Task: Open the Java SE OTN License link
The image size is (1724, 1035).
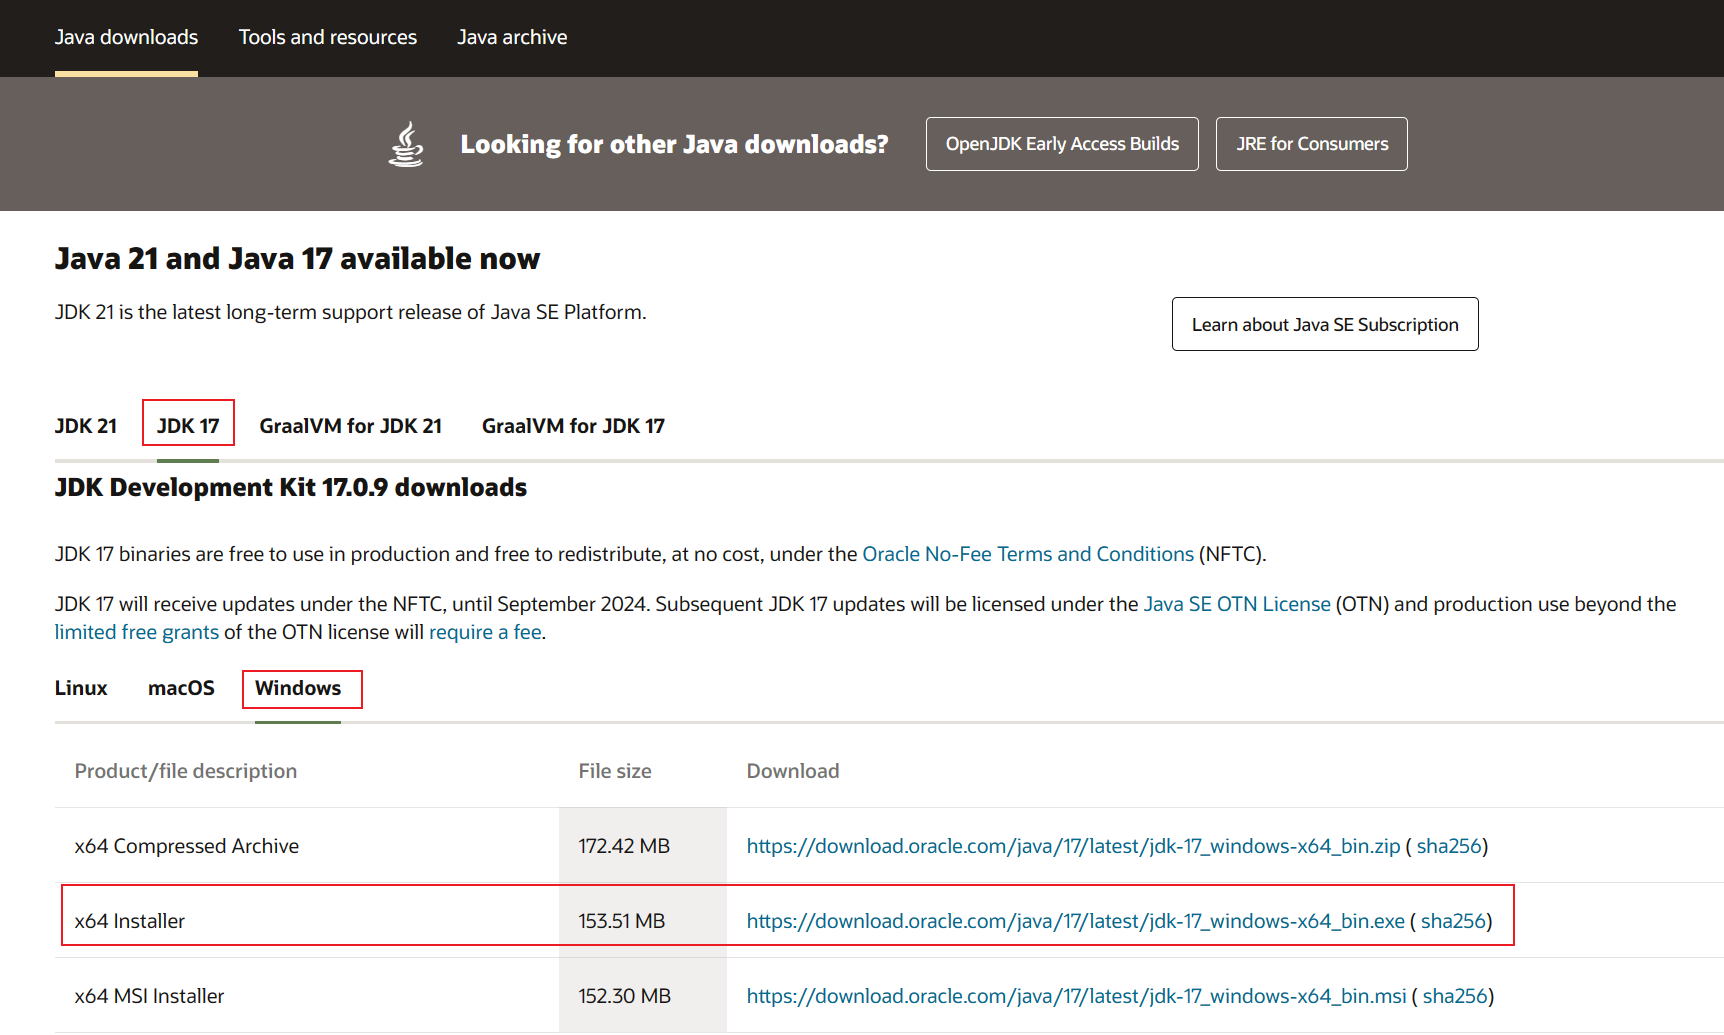Action: [x=1237, y=604]
